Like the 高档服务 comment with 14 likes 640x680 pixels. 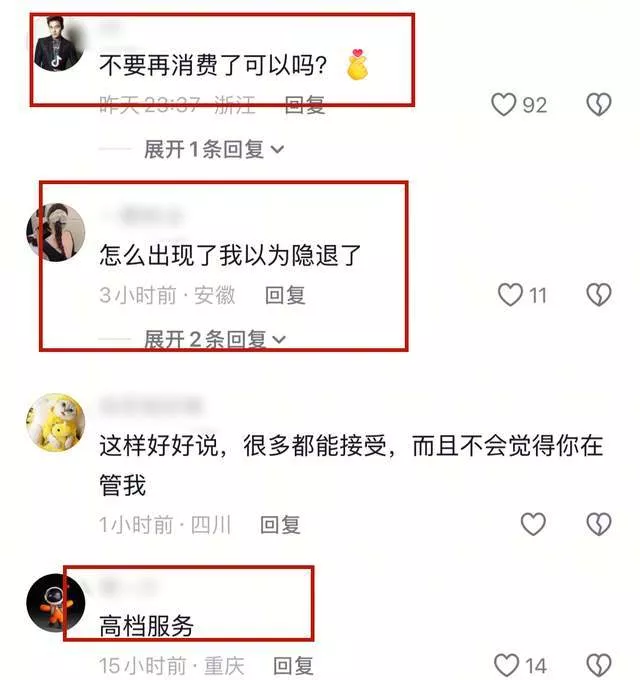tap(506, 665)
